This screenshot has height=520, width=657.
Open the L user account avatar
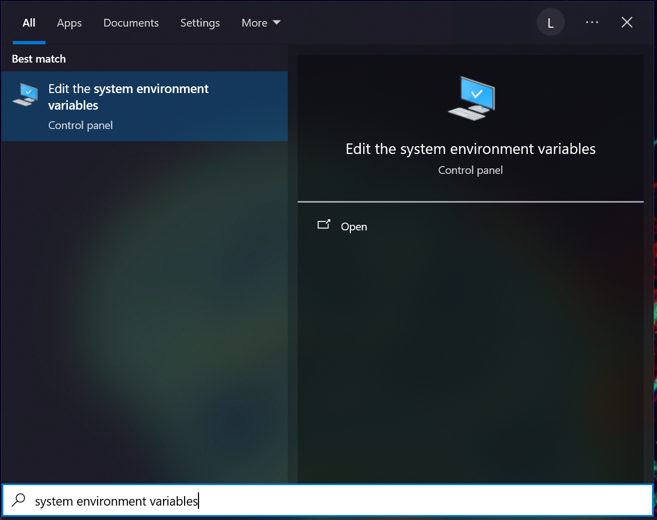pyautogui.click(x=551, y=23)
